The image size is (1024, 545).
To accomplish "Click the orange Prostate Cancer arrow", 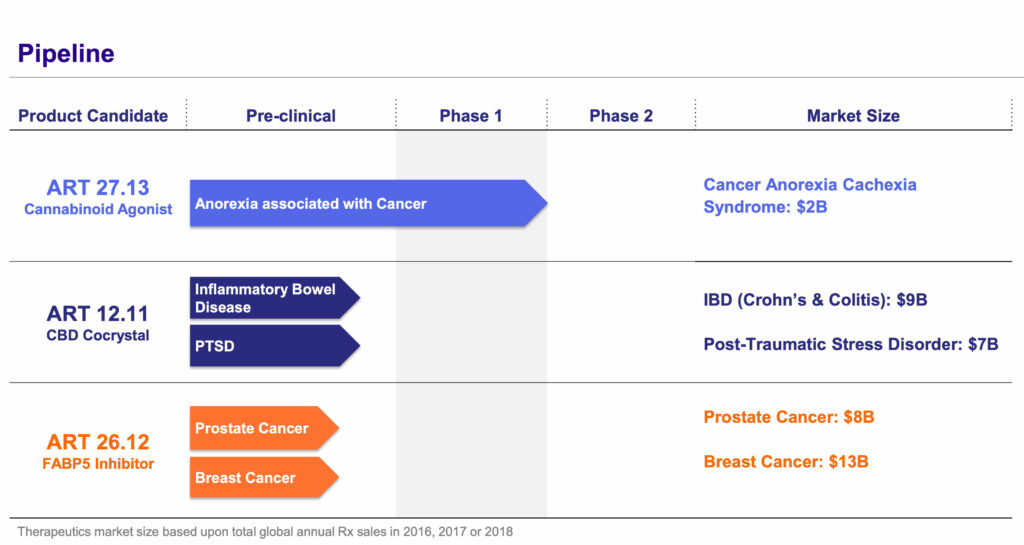I will (x=264, y=428).
